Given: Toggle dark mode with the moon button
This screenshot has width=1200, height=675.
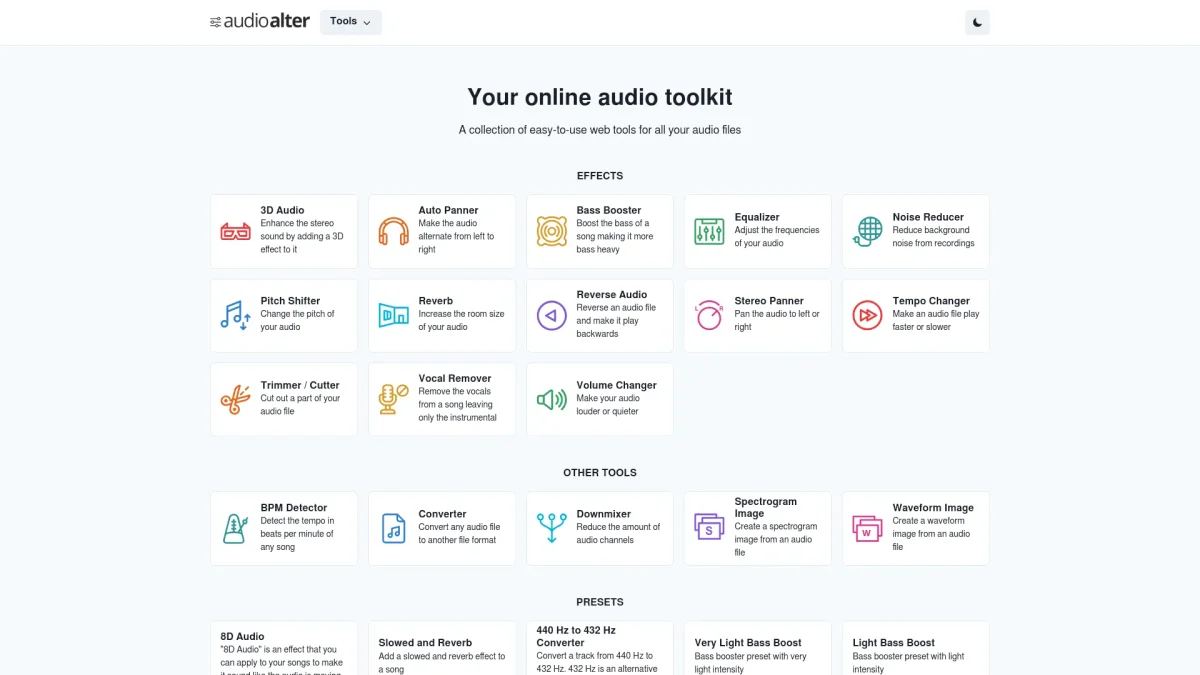Looking at the screenshot, I should (x=977, y=22).
